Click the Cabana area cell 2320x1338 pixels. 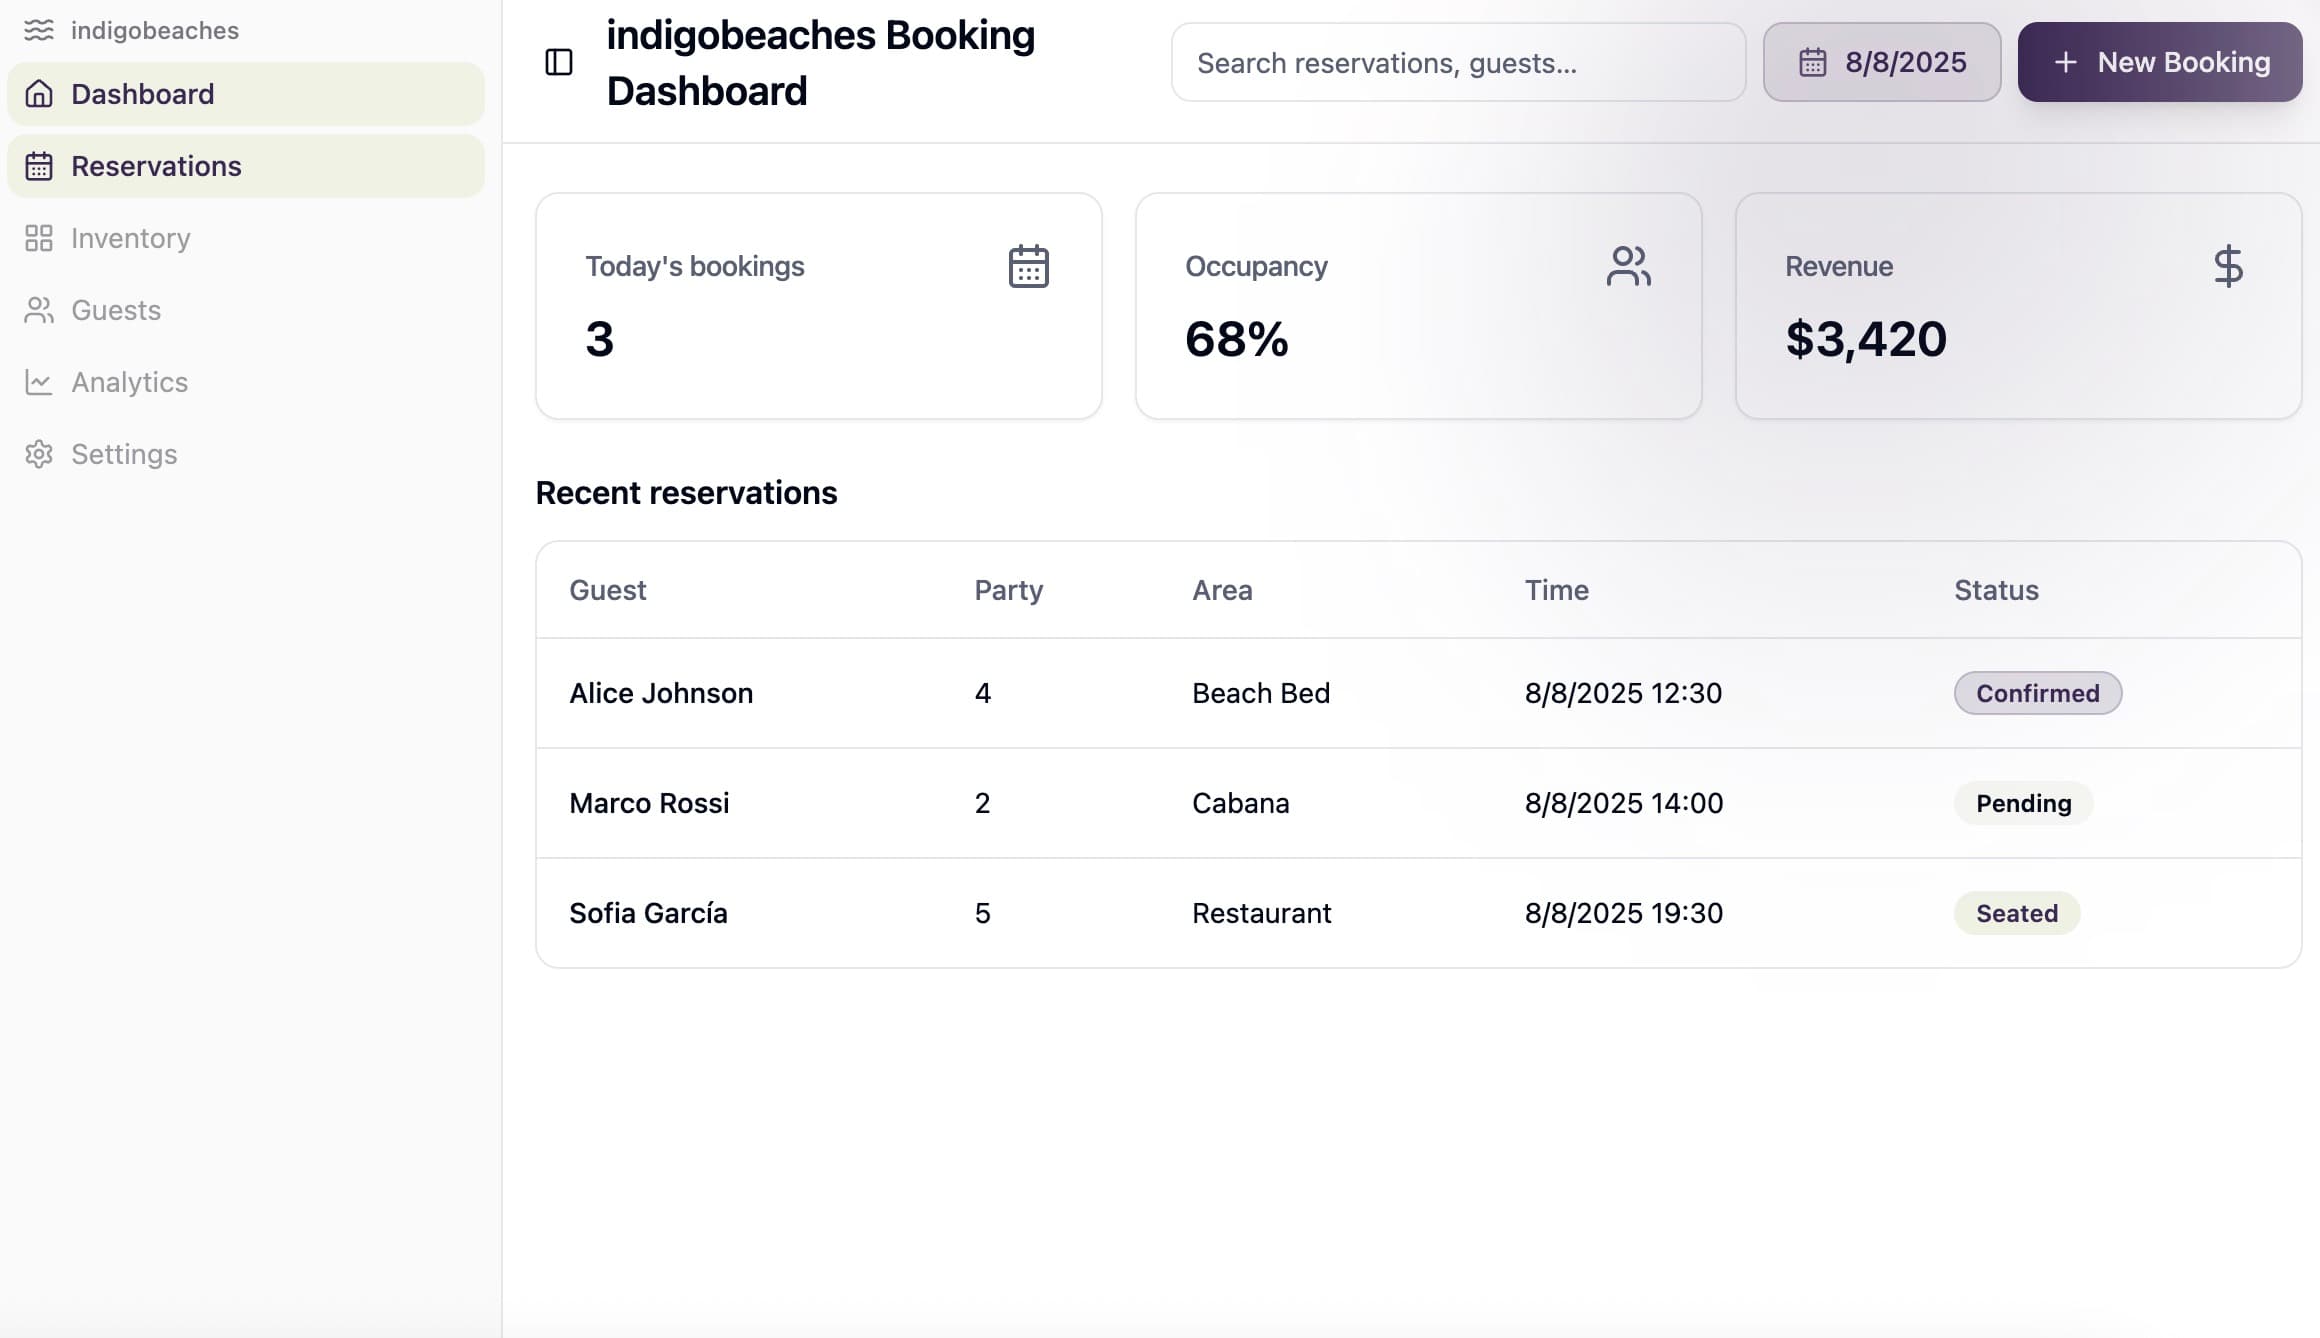(x=1240, y=803)
